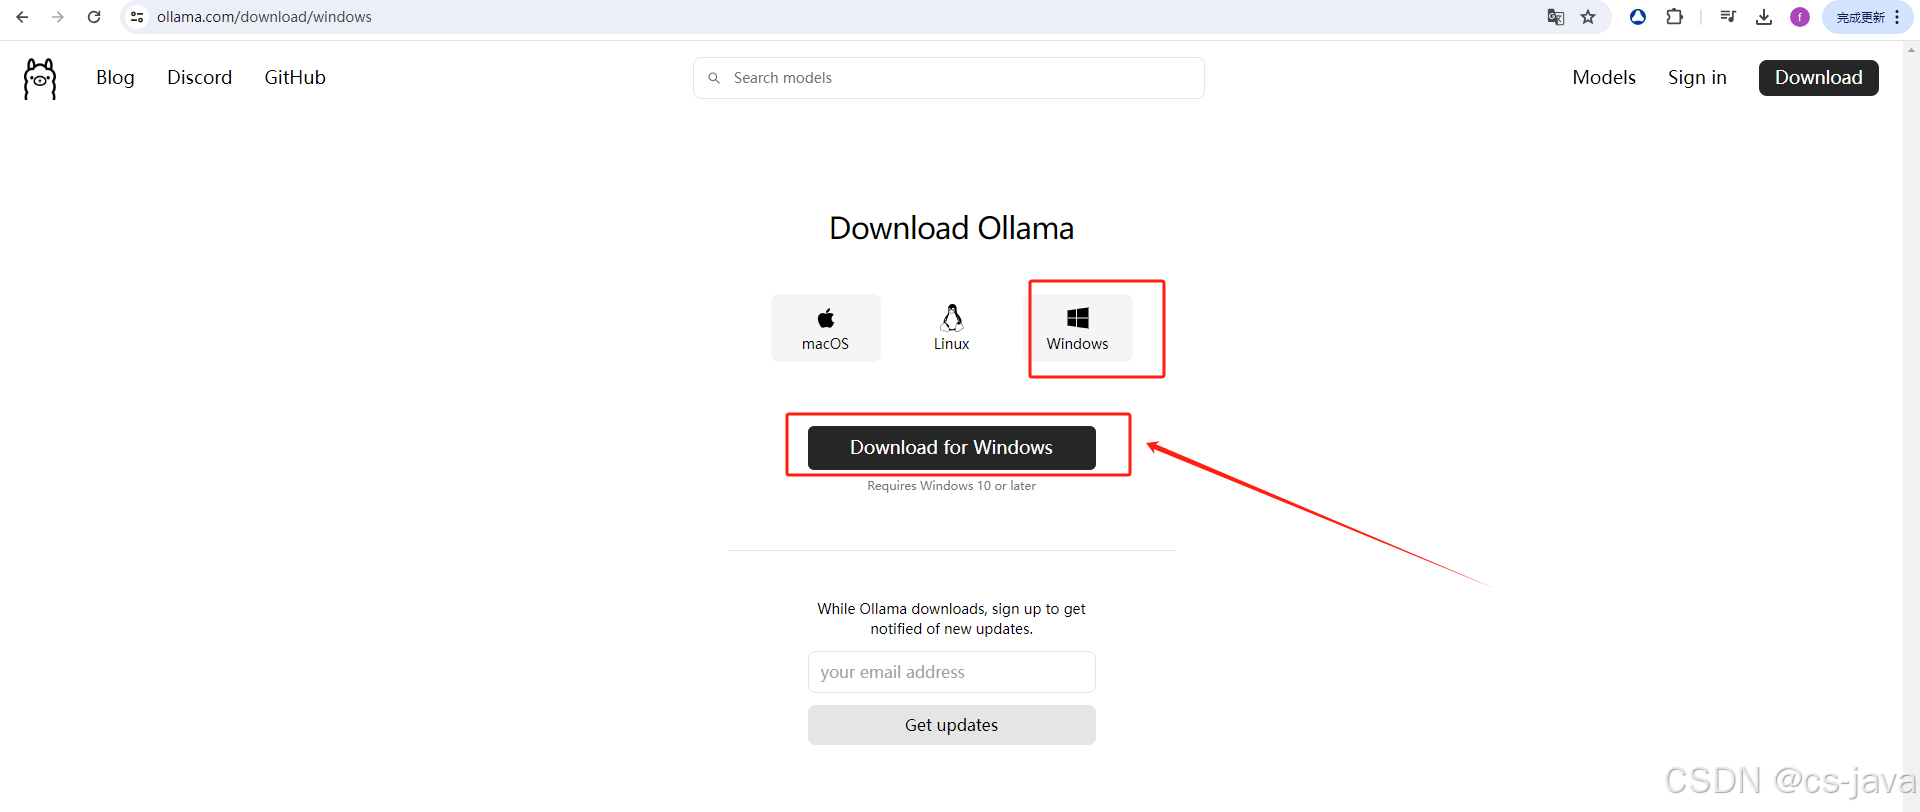Select the Linux penguin option

click(952, 328)
